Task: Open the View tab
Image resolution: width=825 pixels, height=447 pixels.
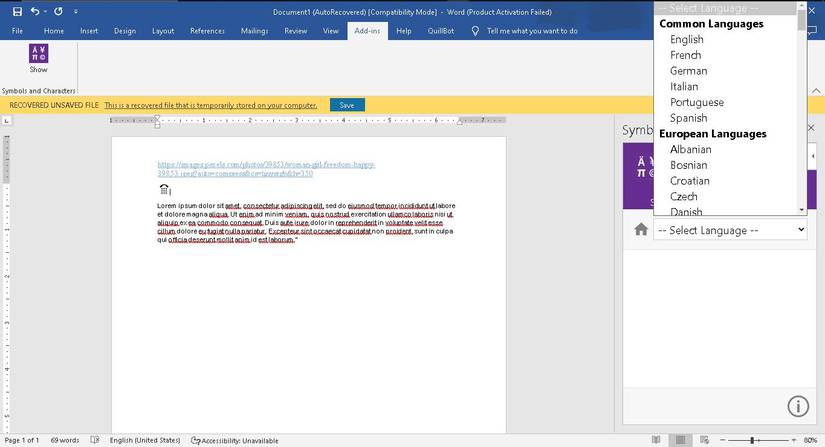Action: [330, 31]
